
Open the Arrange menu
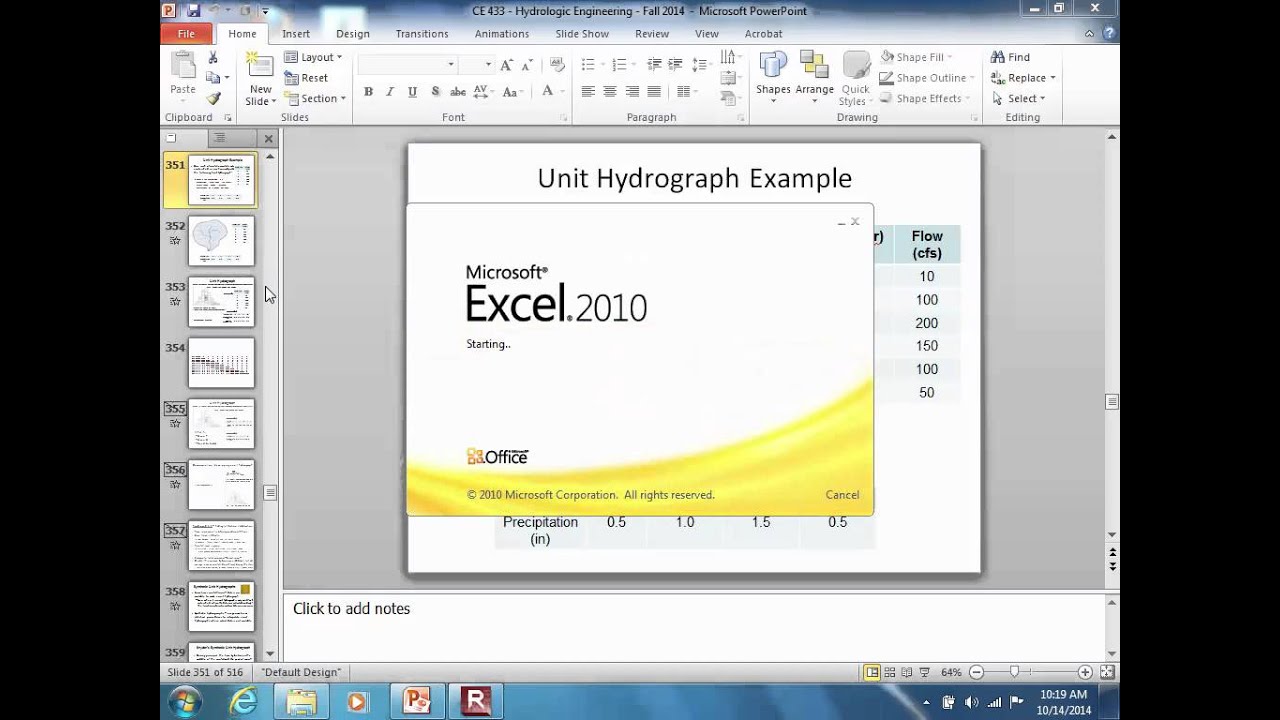(x=814, y=77)
